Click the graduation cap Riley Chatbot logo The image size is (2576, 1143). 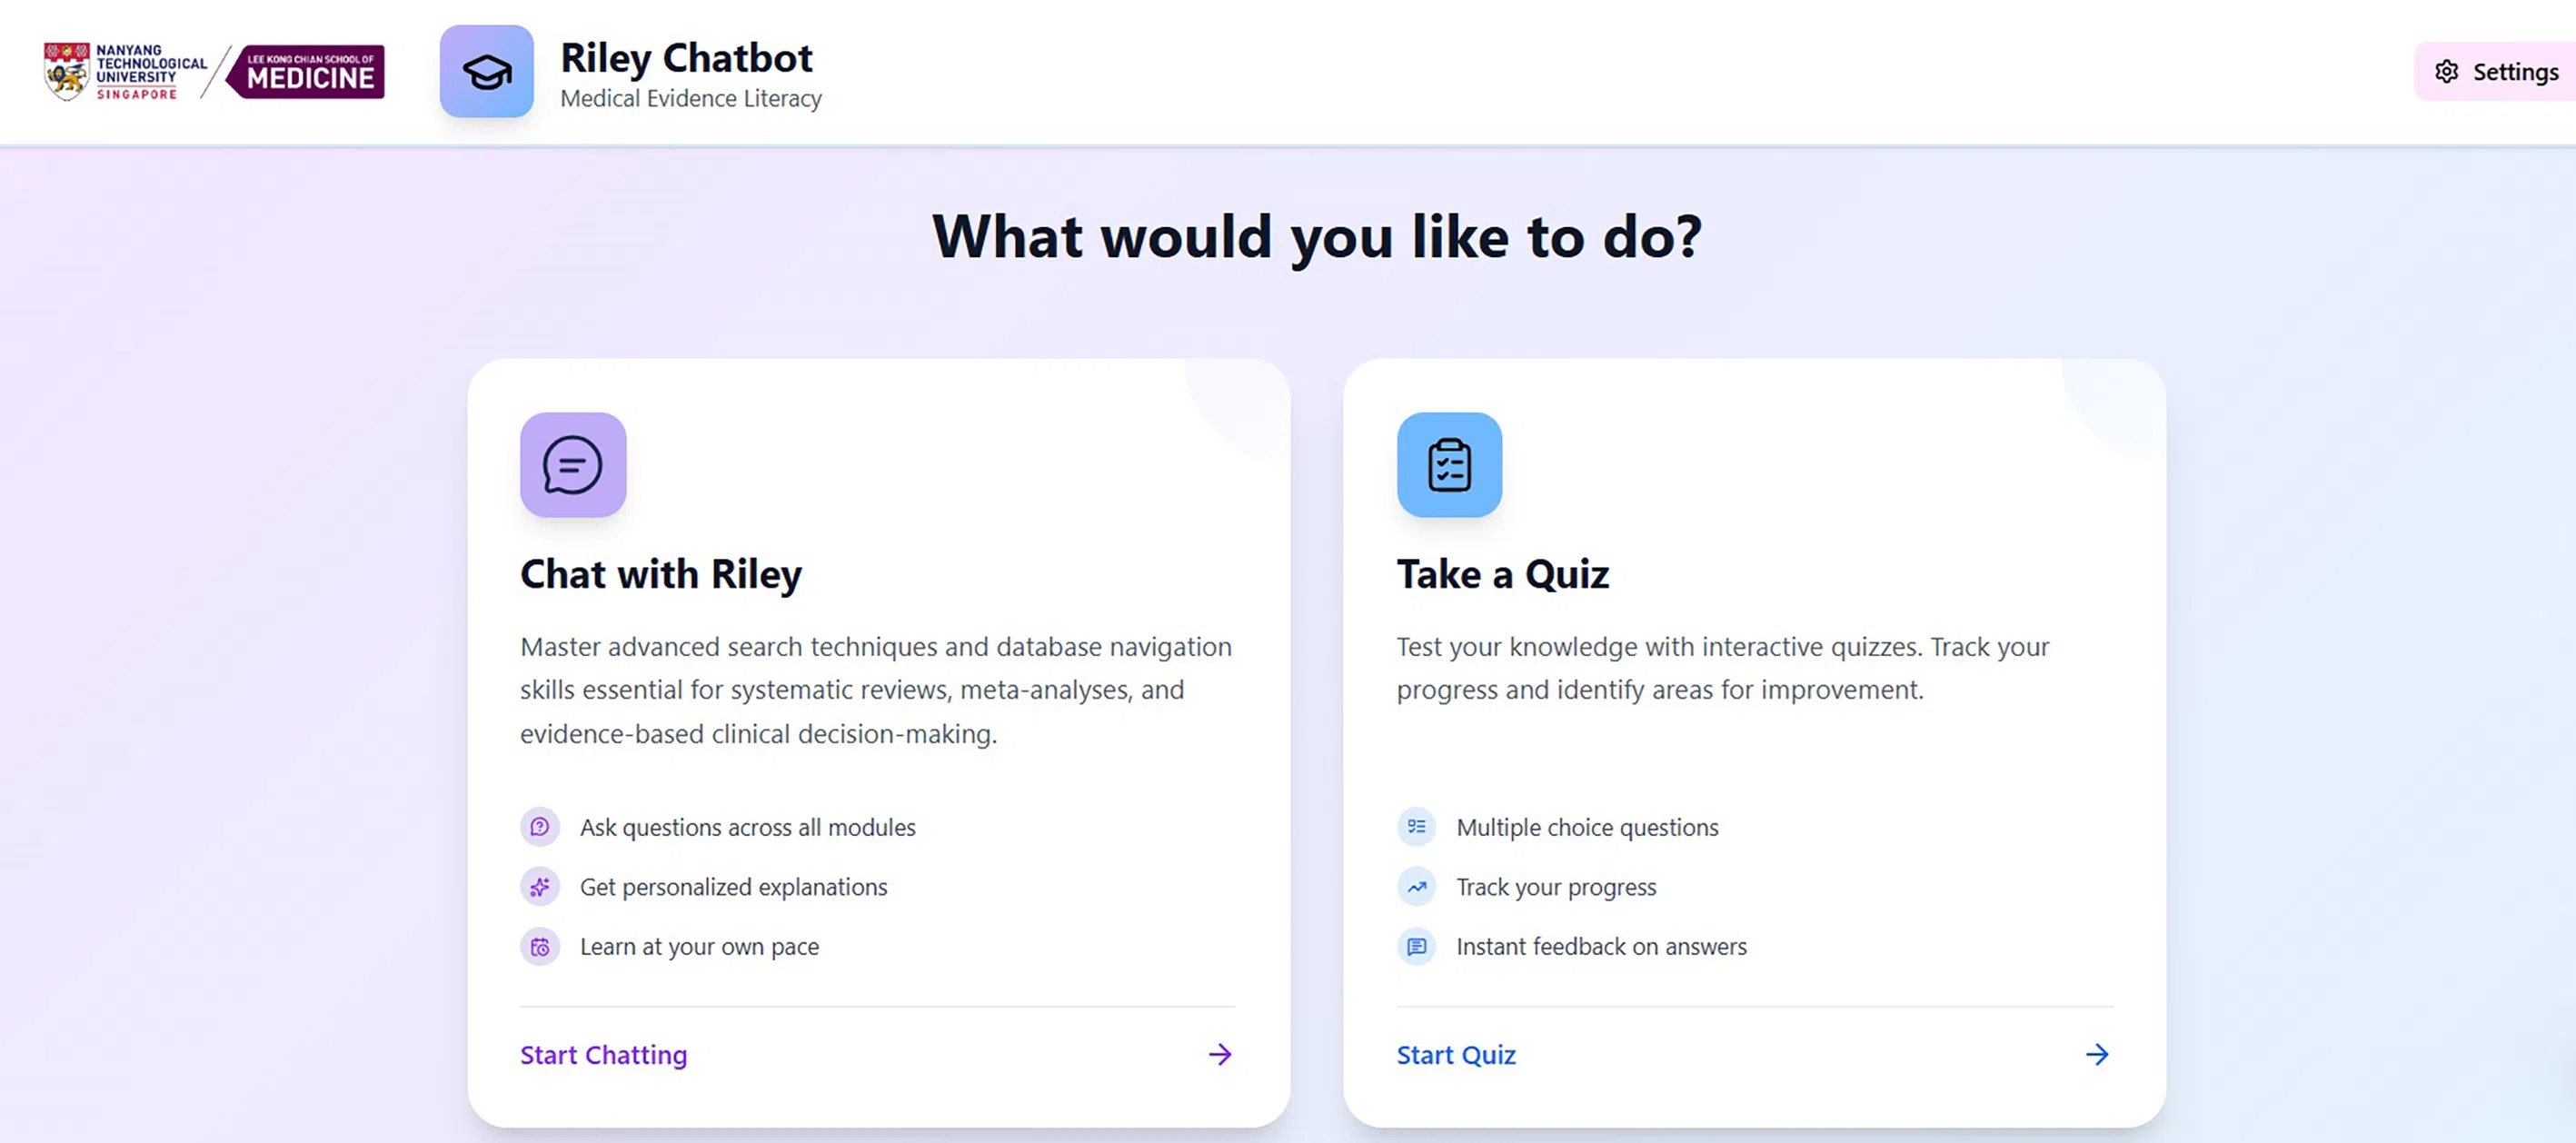pyautogui.click(x=486, y=72)
